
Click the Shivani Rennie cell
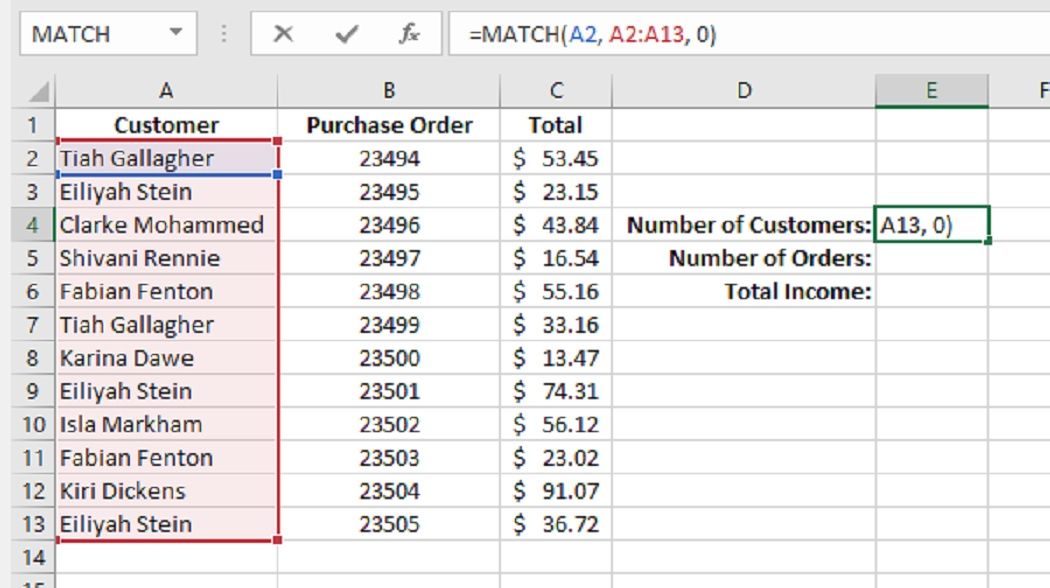pos(166,259)
